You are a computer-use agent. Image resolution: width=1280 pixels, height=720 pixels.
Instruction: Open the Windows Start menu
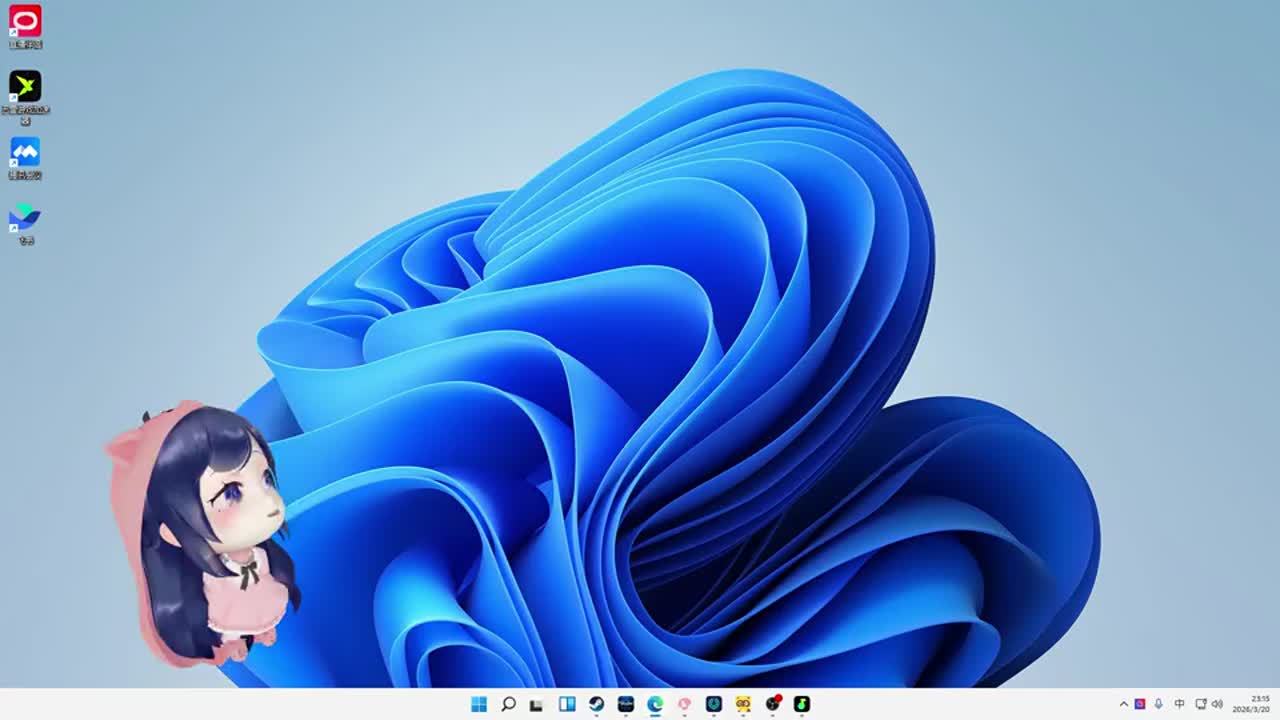[479, 704]
